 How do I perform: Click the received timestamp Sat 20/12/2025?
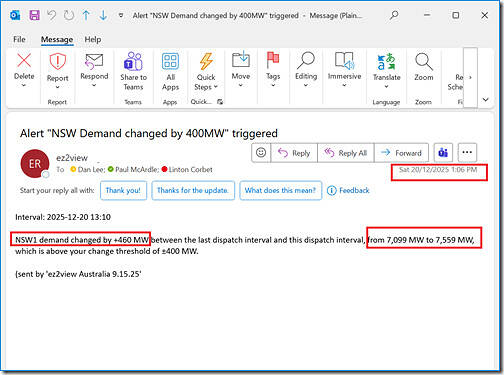point(438,170)
